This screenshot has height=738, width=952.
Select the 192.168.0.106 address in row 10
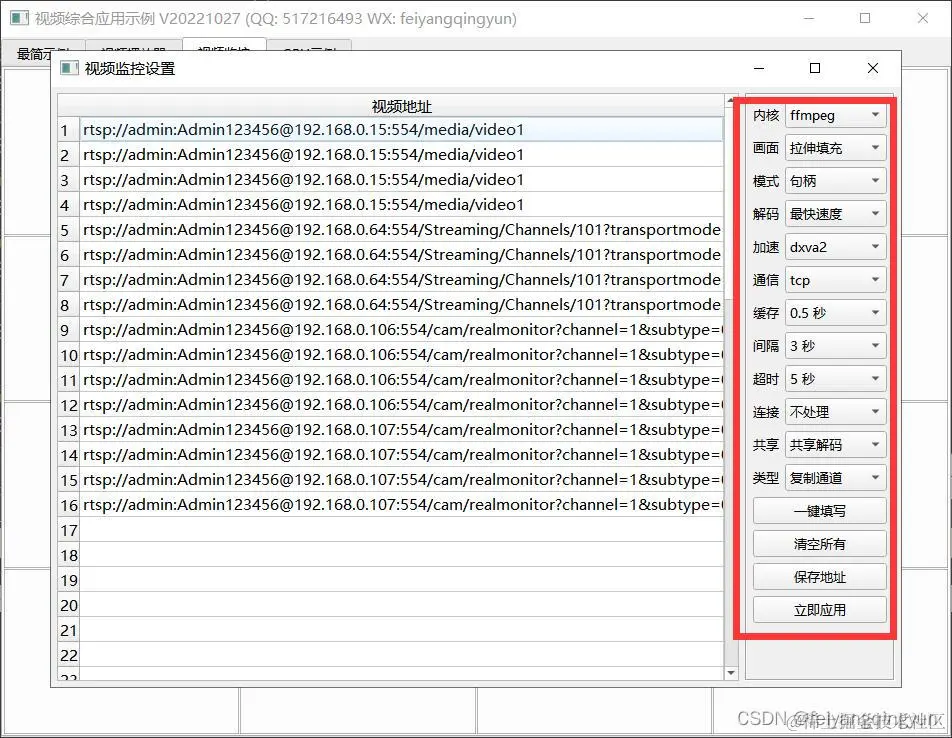pyautogui.click(x=401, y=354)
